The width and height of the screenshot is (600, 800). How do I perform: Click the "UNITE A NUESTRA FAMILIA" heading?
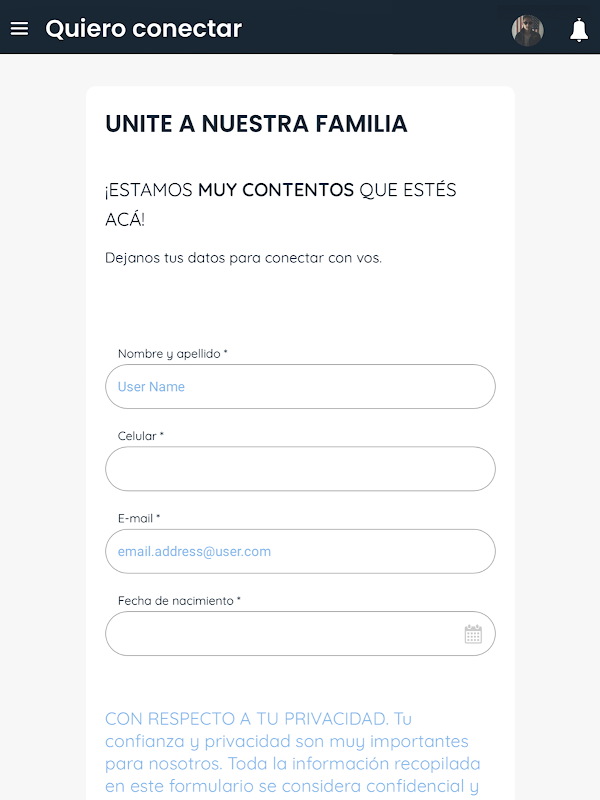point(256,124)
